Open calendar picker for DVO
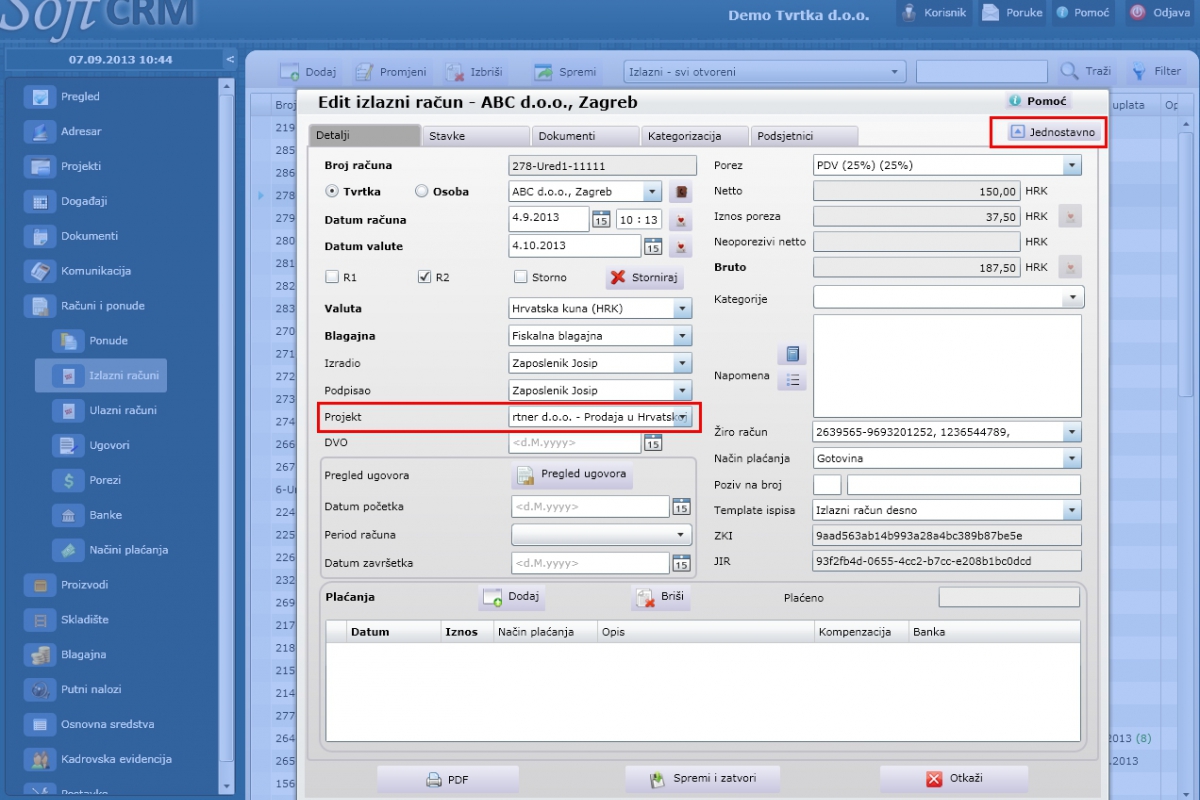Viewport: 1200px width, 800px height. [652, 442]
